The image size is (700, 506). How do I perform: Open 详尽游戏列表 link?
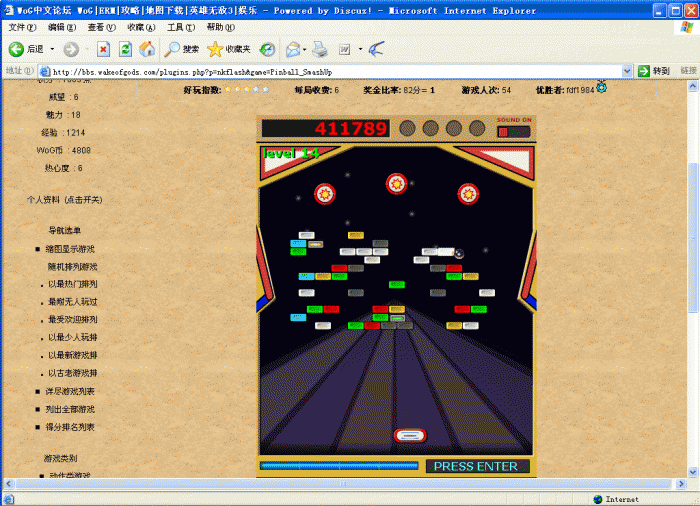pyautogui.click(x=70, y=391)
